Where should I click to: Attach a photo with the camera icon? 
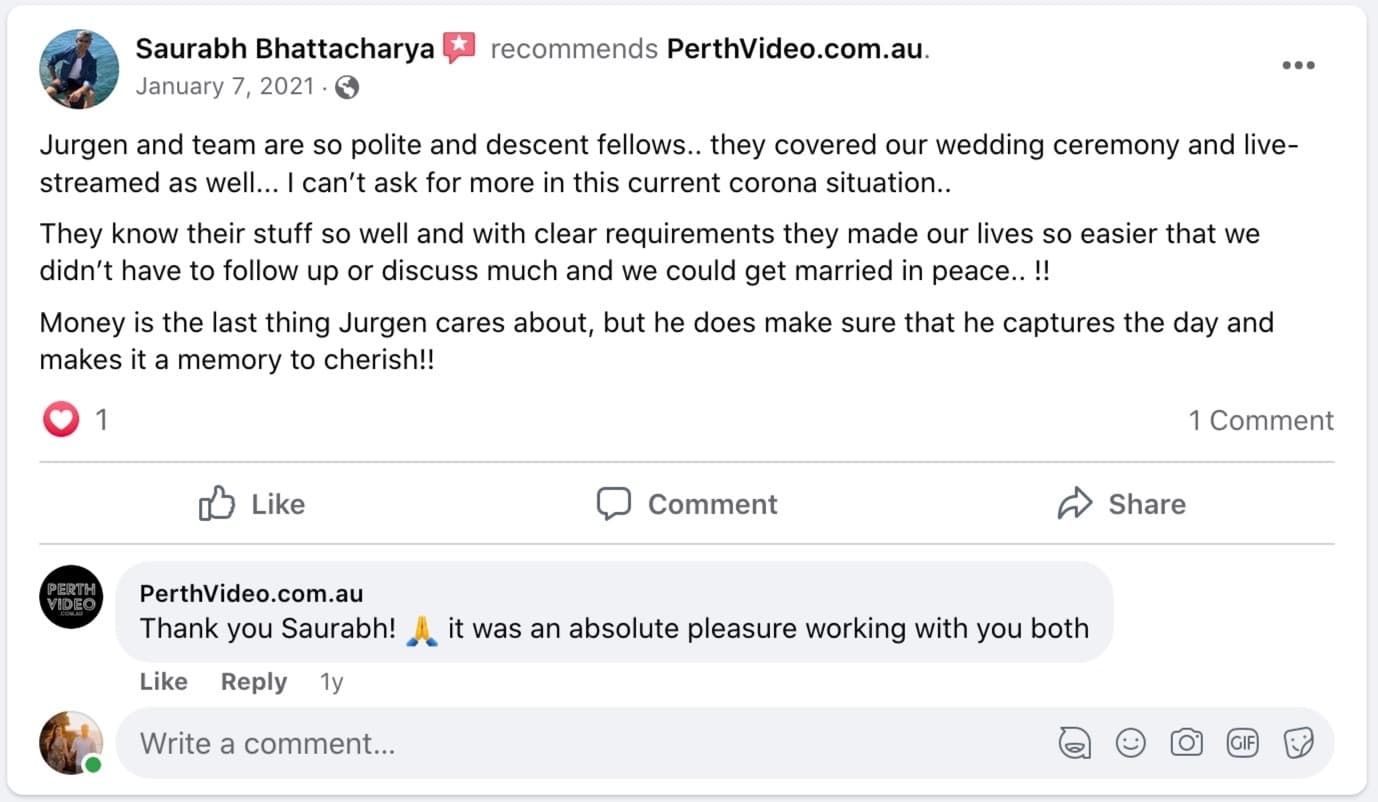point(1187,743)
